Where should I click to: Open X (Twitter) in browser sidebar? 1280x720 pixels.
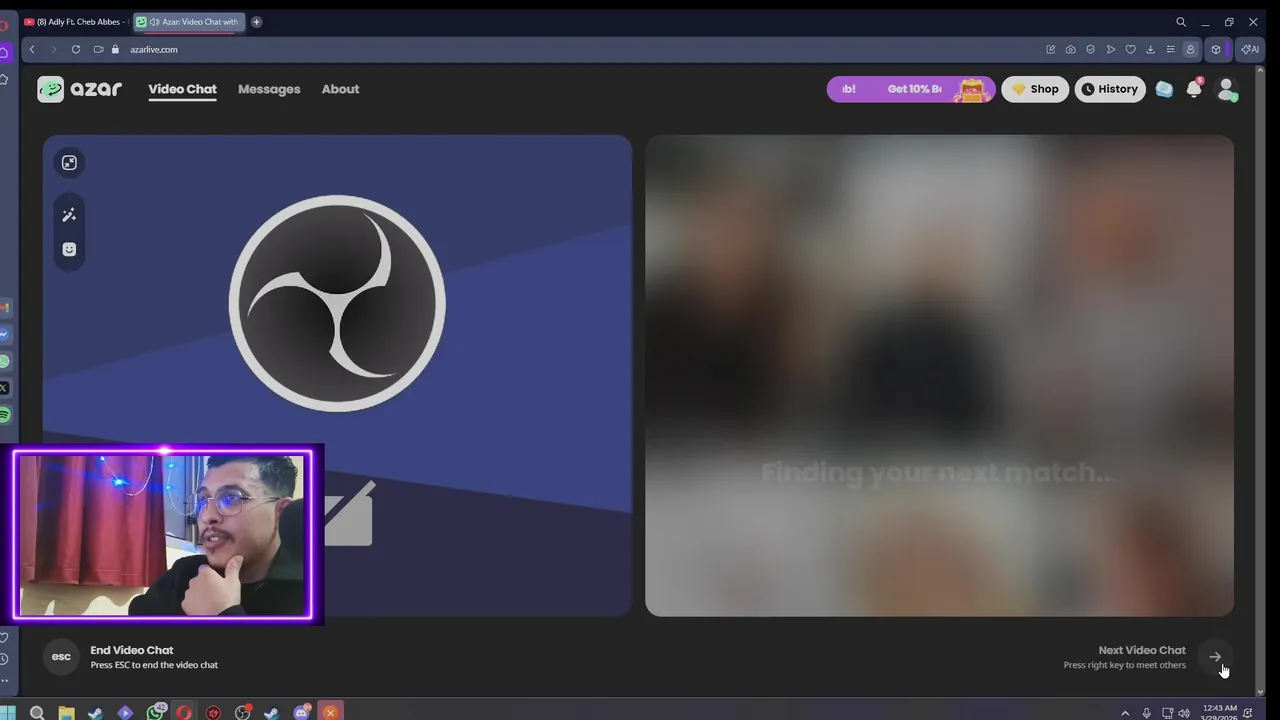click(x=5, y=388)
